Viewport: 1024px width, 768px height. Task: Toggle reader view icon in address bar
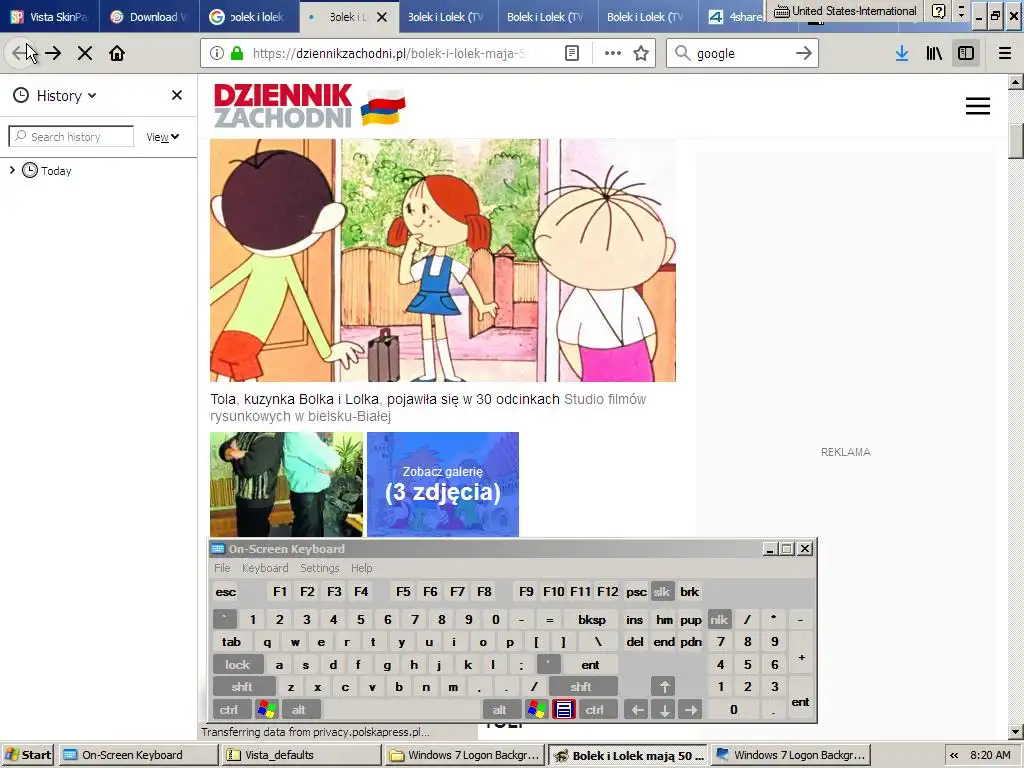[572, 54]
